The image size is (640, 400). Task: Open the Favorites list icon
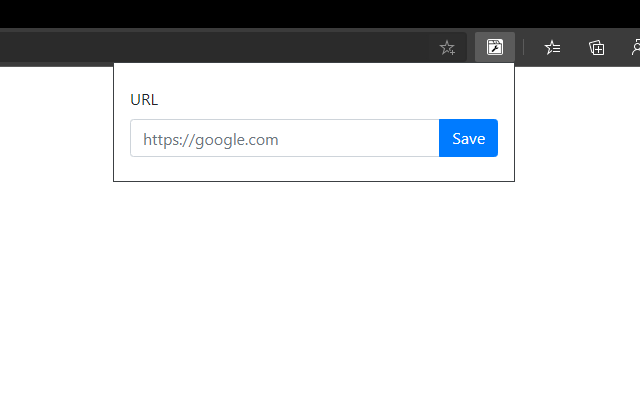pyautogui.click(x=552, y=47)
